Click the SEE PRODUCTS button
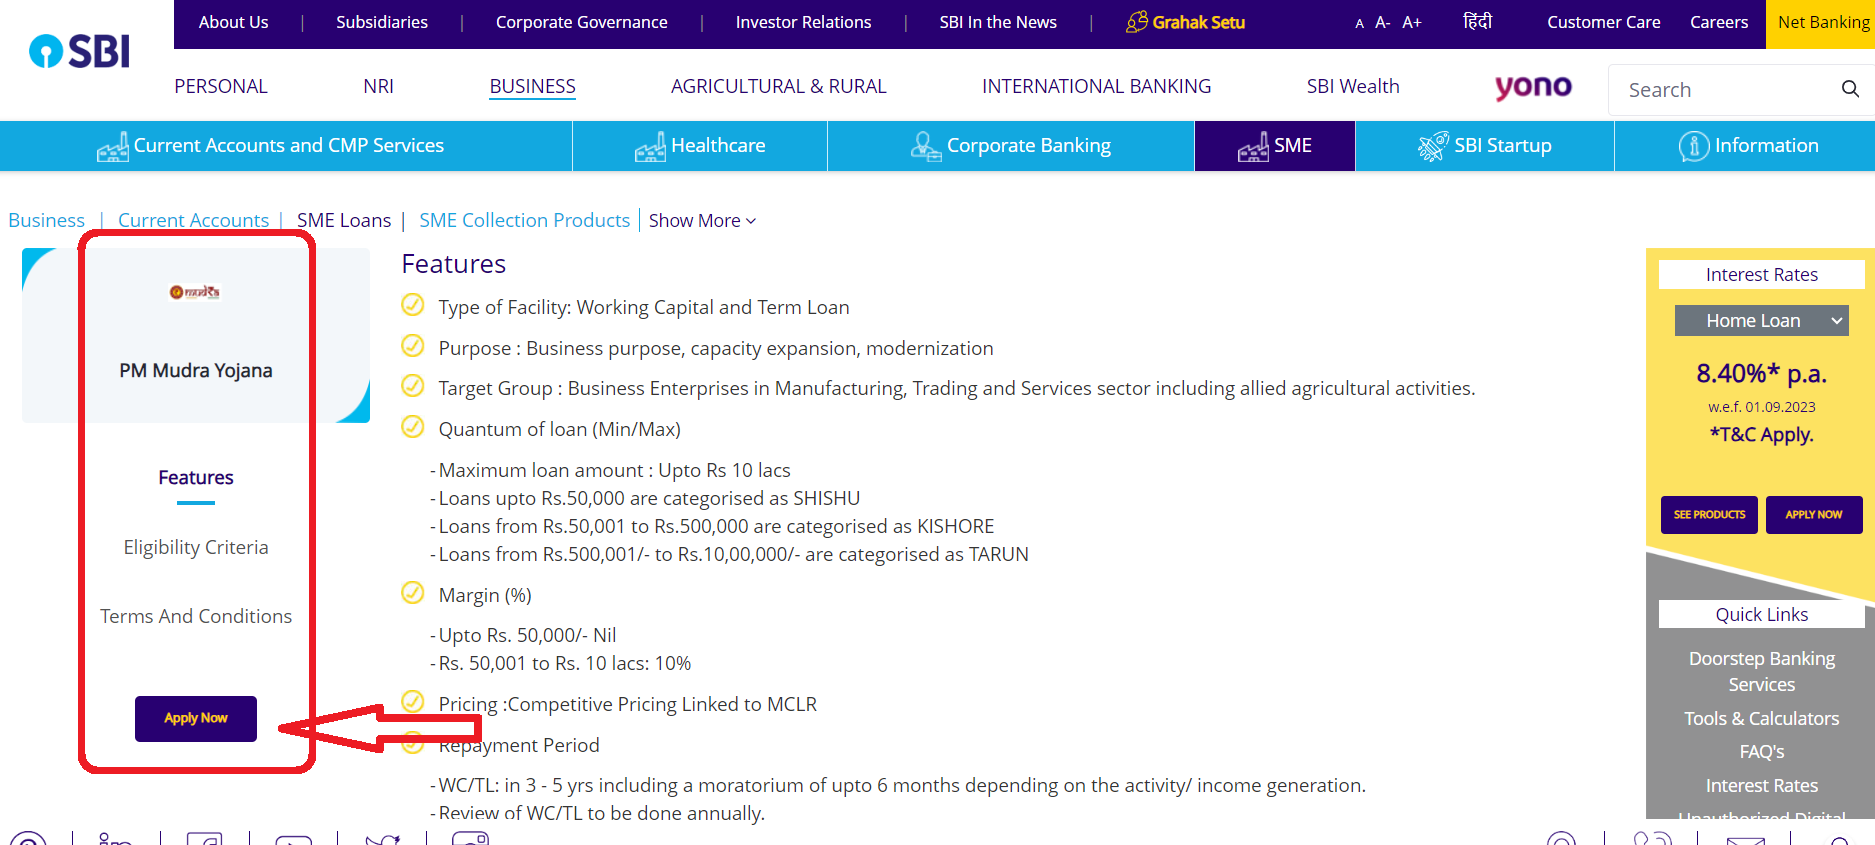This screenshot has height=845, width=1875. click(x=1709, y=515)
